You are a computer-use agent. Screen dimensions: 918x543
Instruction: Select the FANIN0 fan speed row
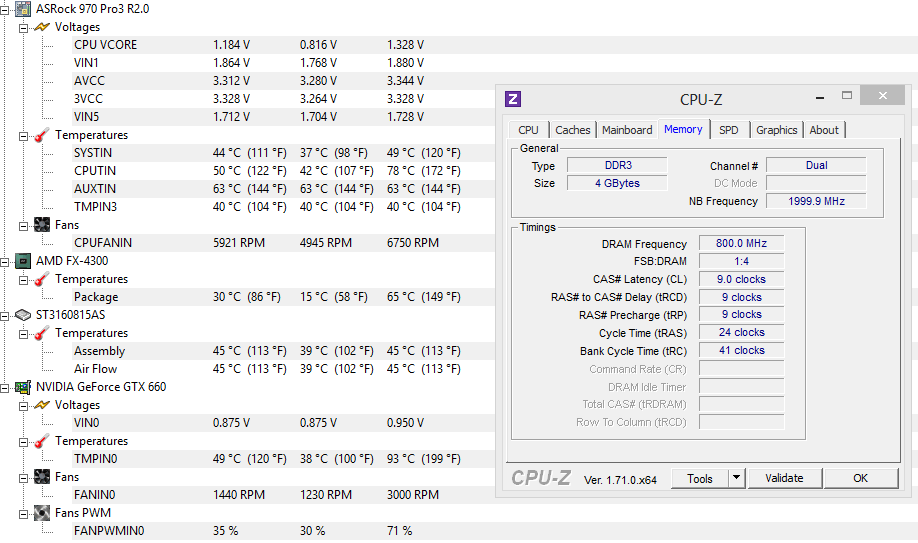coord(283,495)
